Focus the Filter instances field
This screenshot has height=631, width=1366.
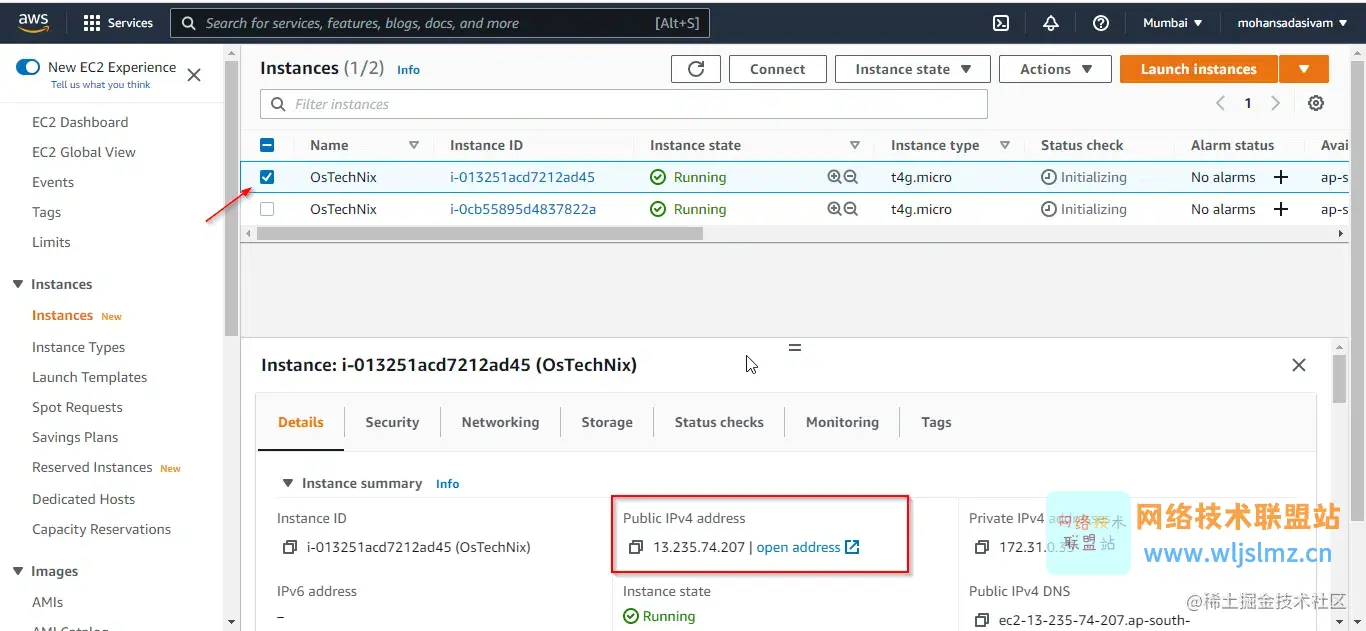point(624,104)
